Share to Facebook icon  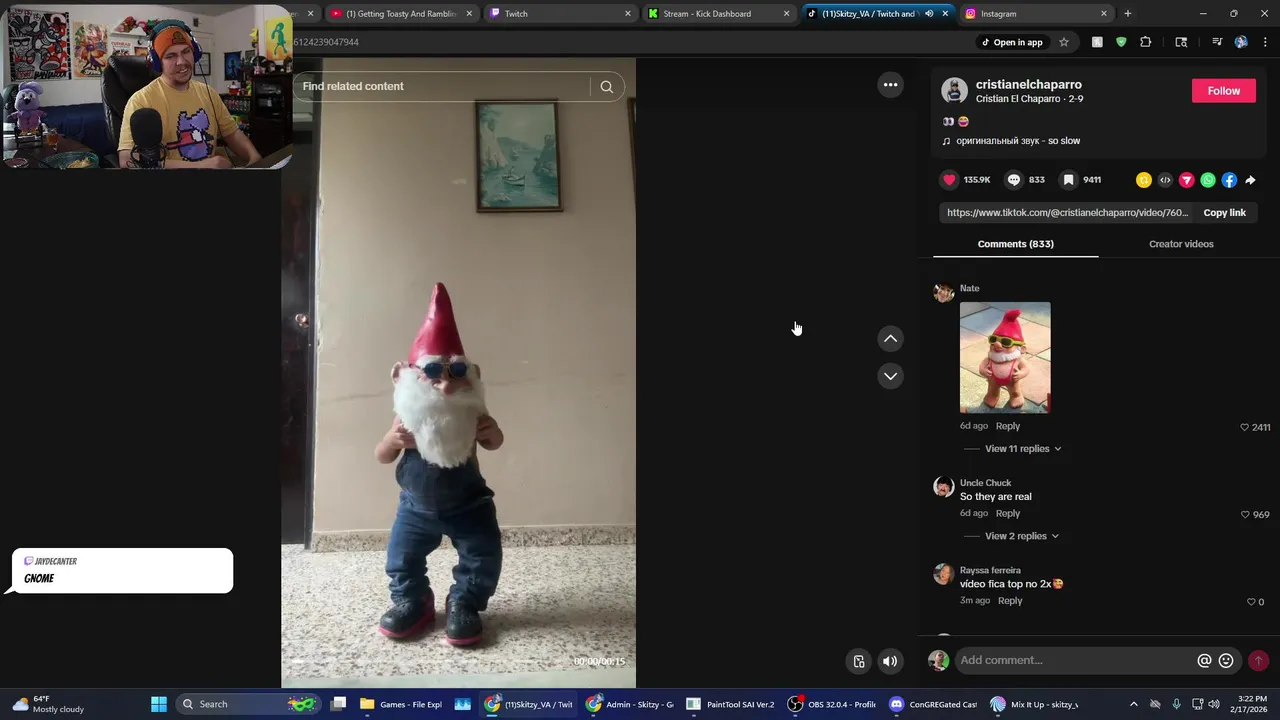click(x=1229, y=180)
